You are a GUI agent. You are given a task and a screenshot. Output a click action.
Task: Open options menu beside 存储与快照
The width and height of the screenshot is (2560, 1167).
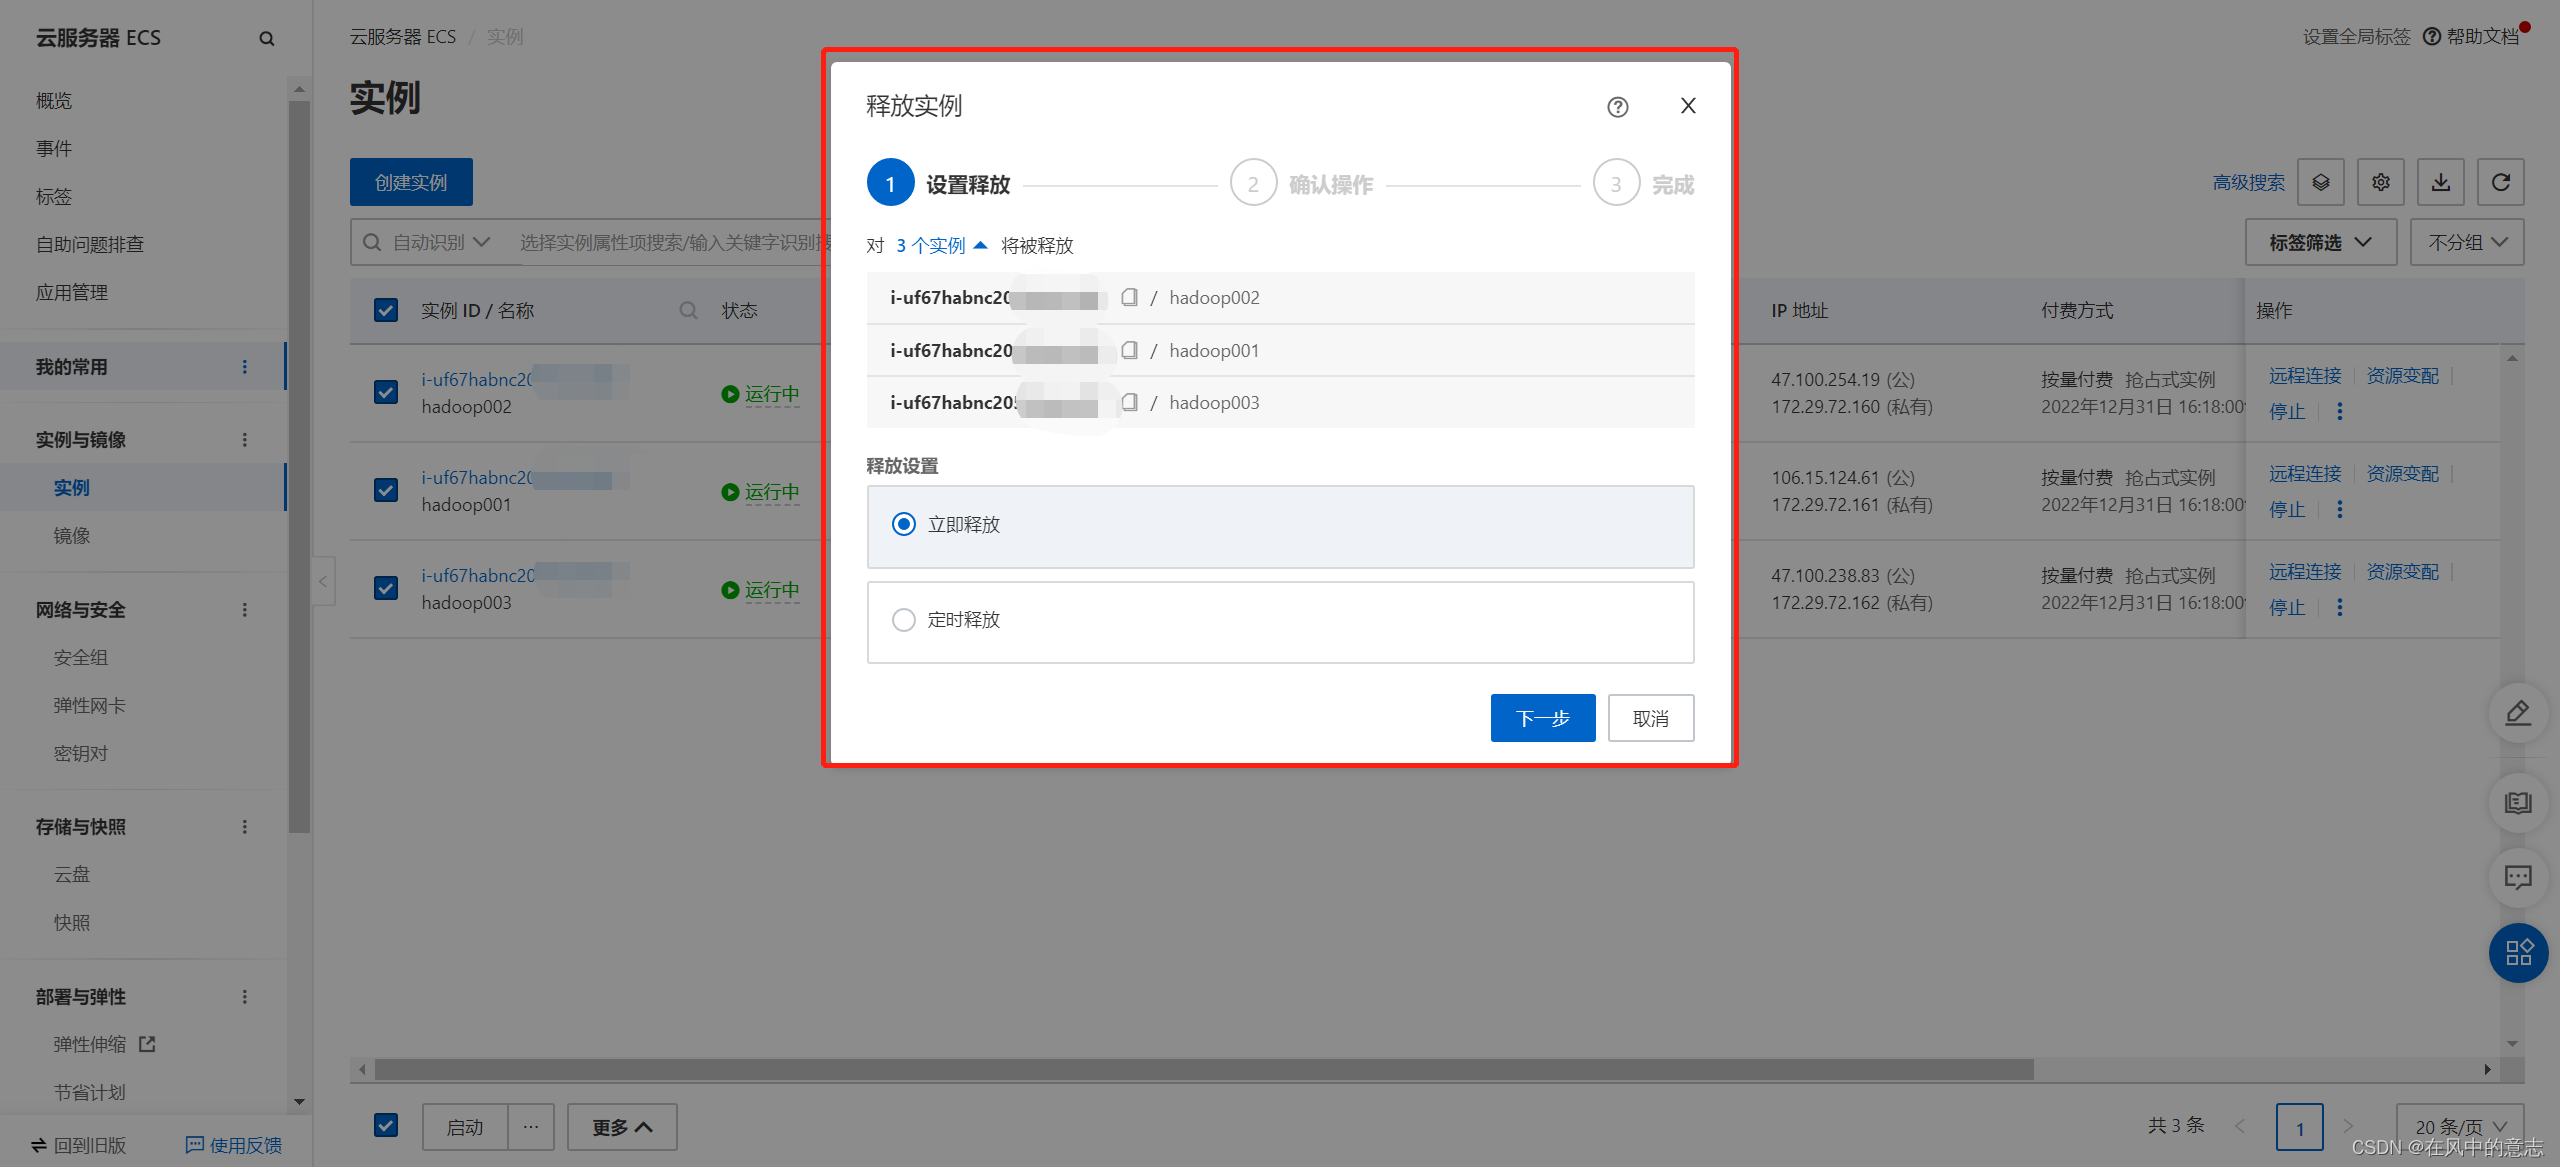tap(245, 827)
